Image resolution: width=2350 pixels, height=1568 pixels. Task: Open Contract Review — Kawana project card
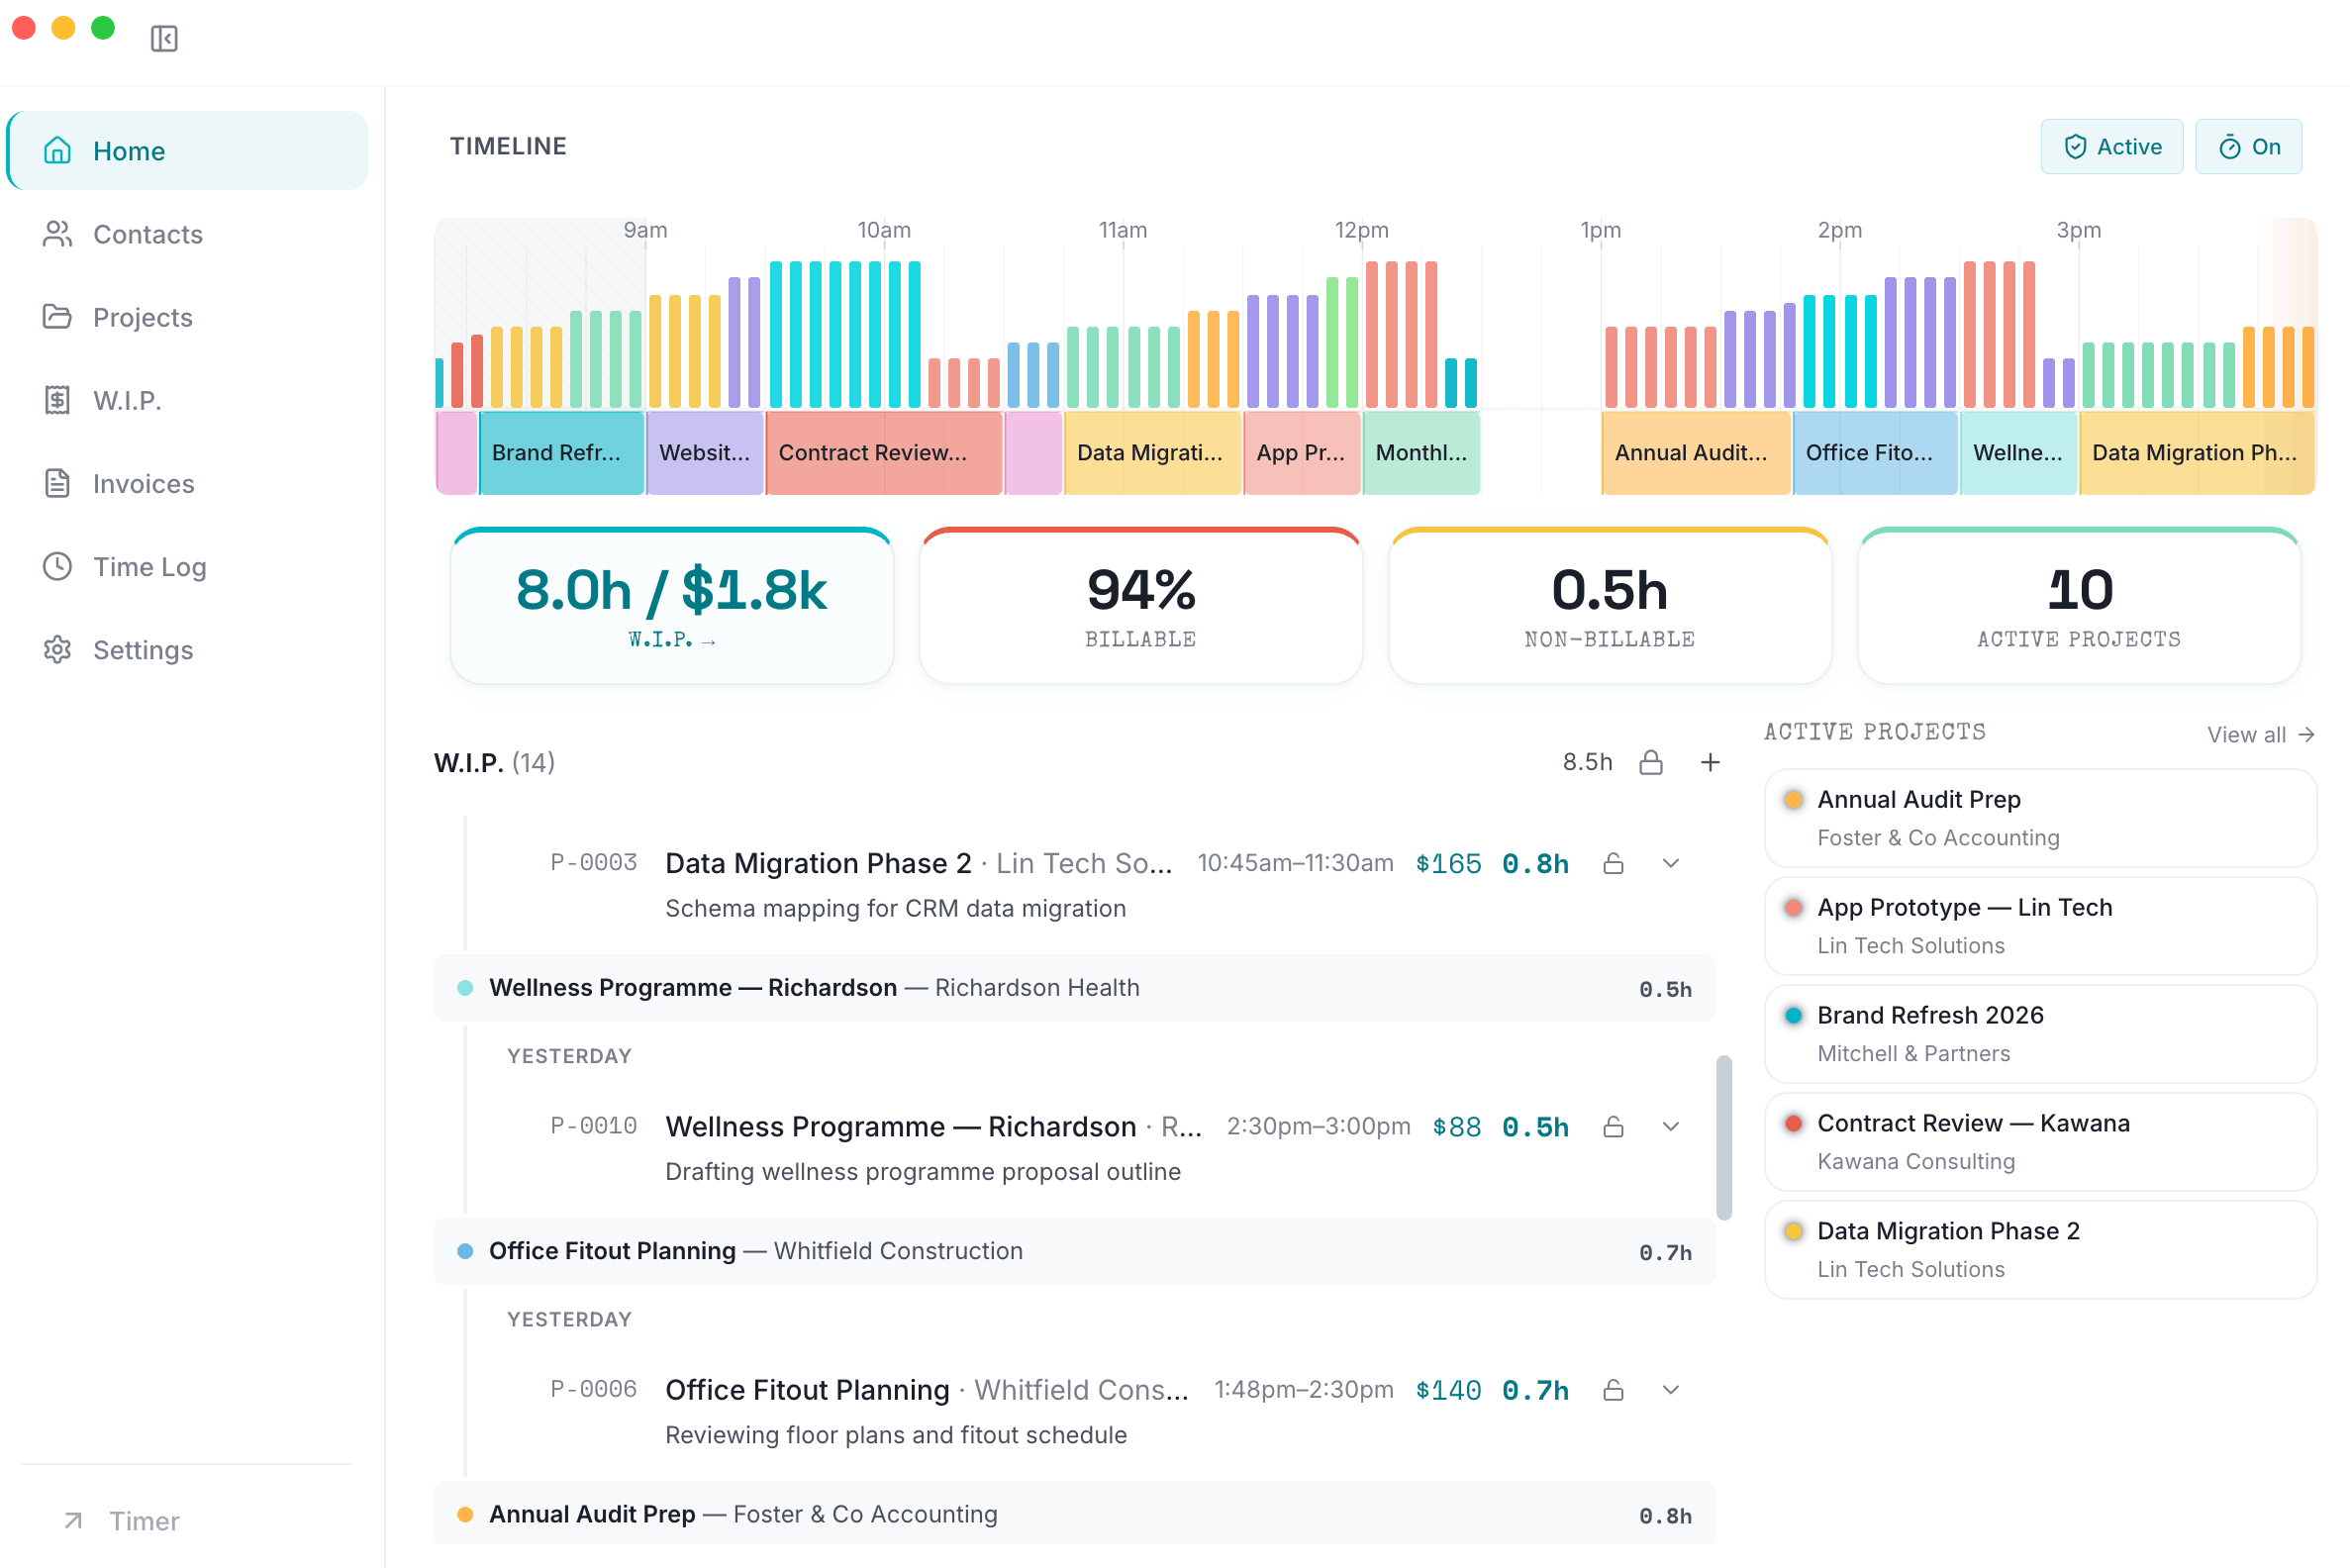[x=2040, y=1142]
